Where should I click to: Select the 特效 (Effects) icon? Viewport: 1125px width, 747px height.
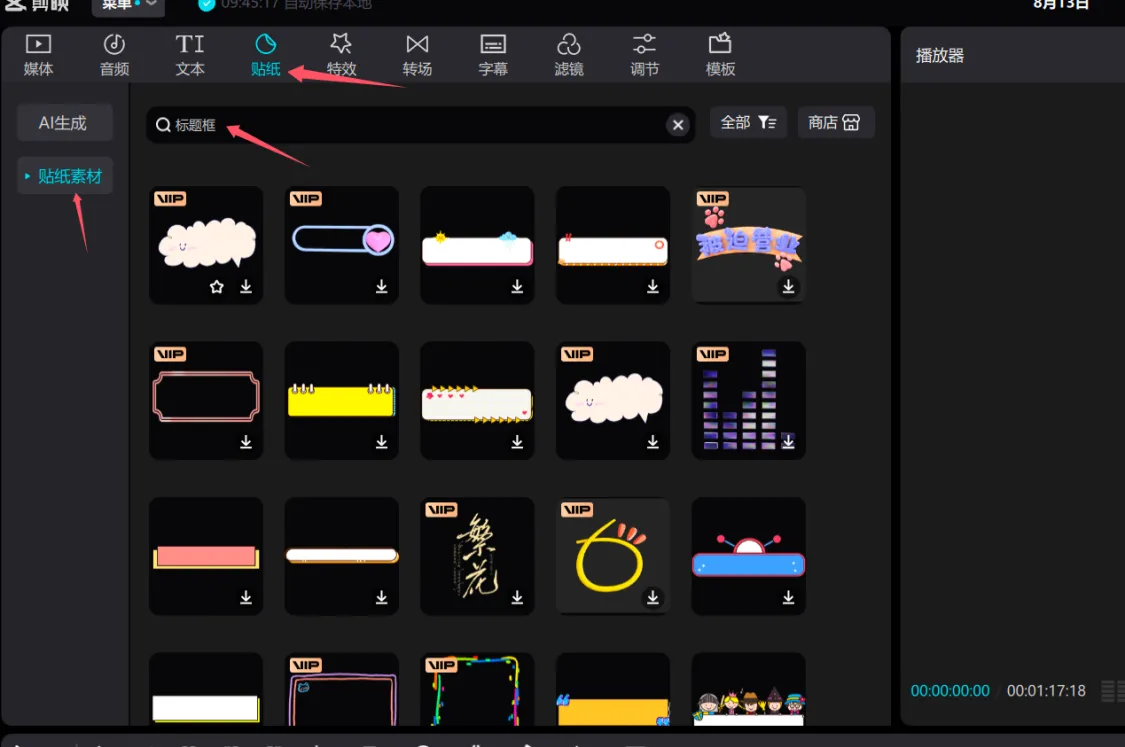(x=341, y=55)
